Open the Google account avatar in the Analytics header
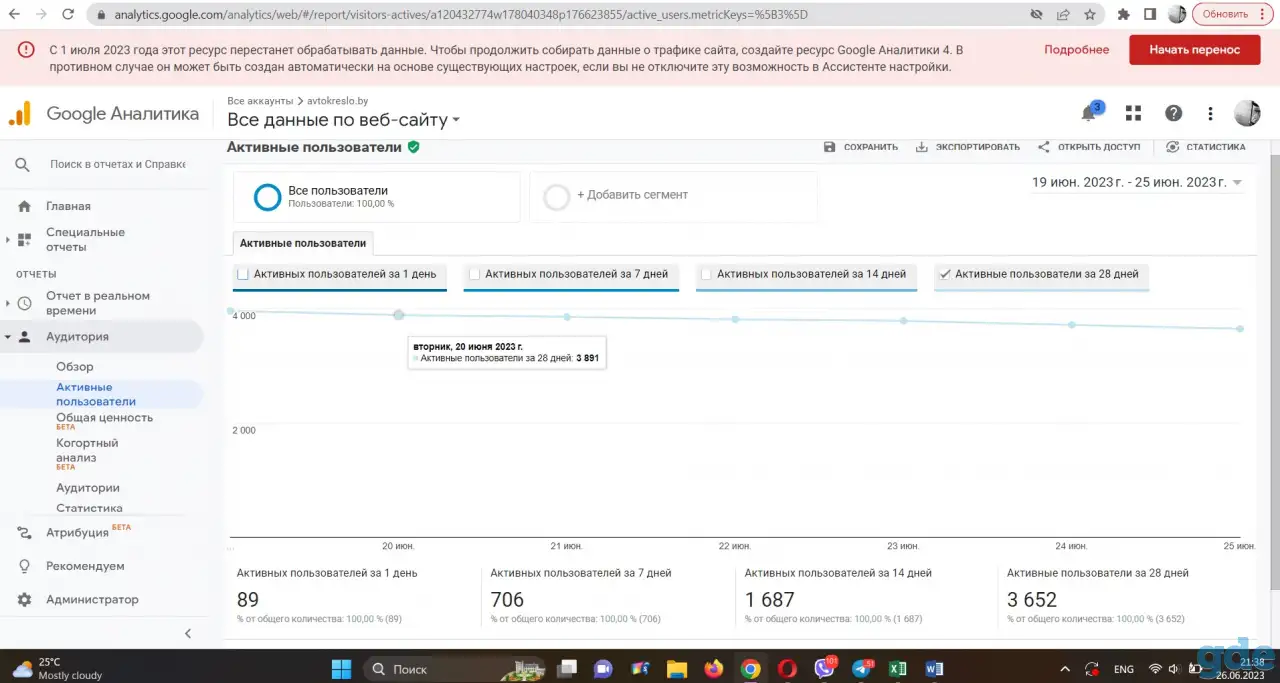The height and width of the screenshot is (683, 1280). pyautogui.click(x=1247, y=113)
